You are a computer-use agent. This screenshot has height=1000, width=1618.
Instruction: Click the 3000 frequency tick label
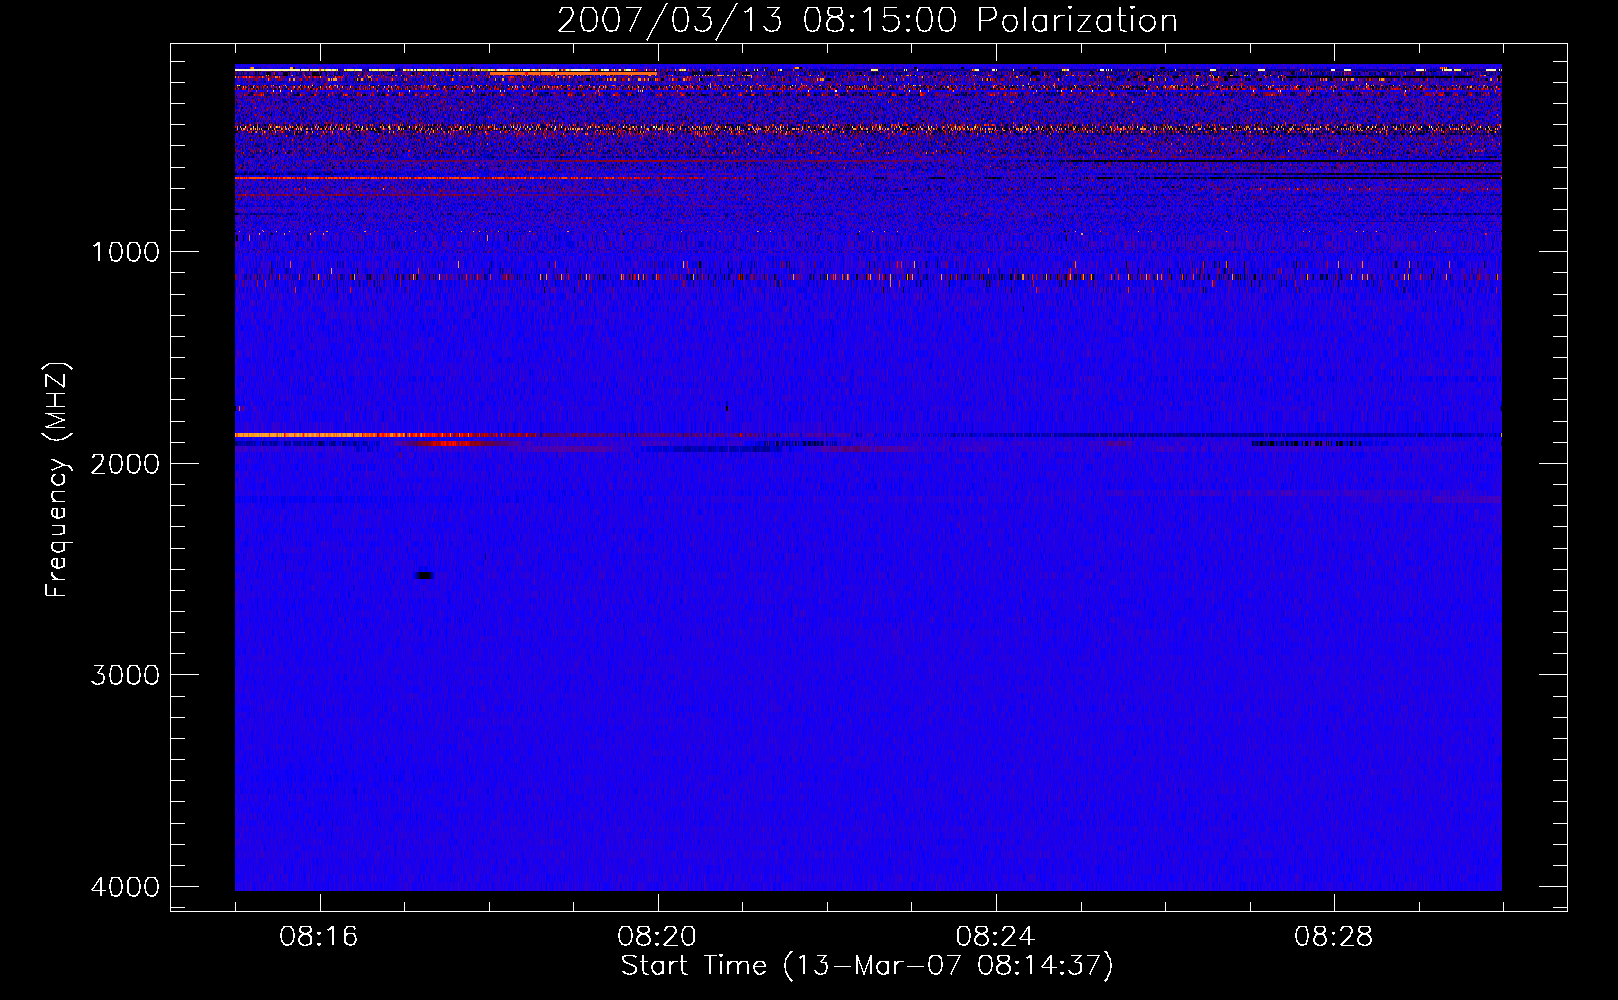(x=125, y=675)
